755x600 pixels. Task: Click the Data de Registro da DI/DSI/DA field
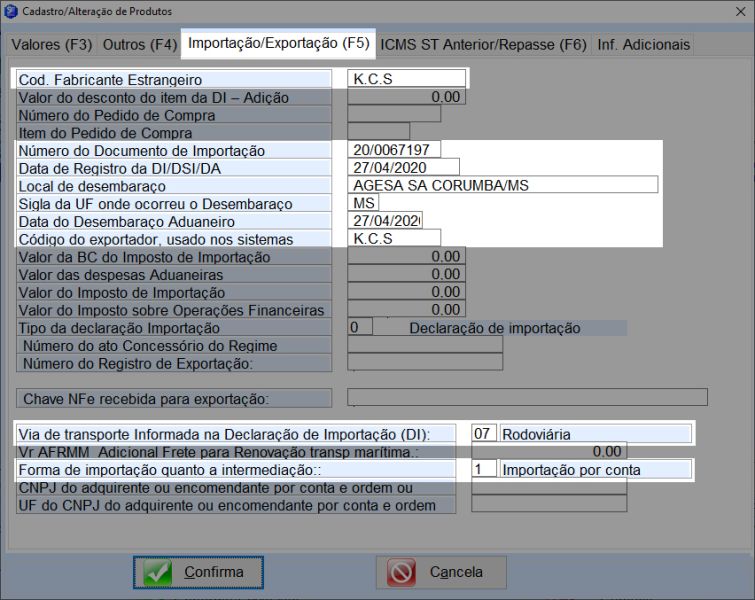coord(403,168)
